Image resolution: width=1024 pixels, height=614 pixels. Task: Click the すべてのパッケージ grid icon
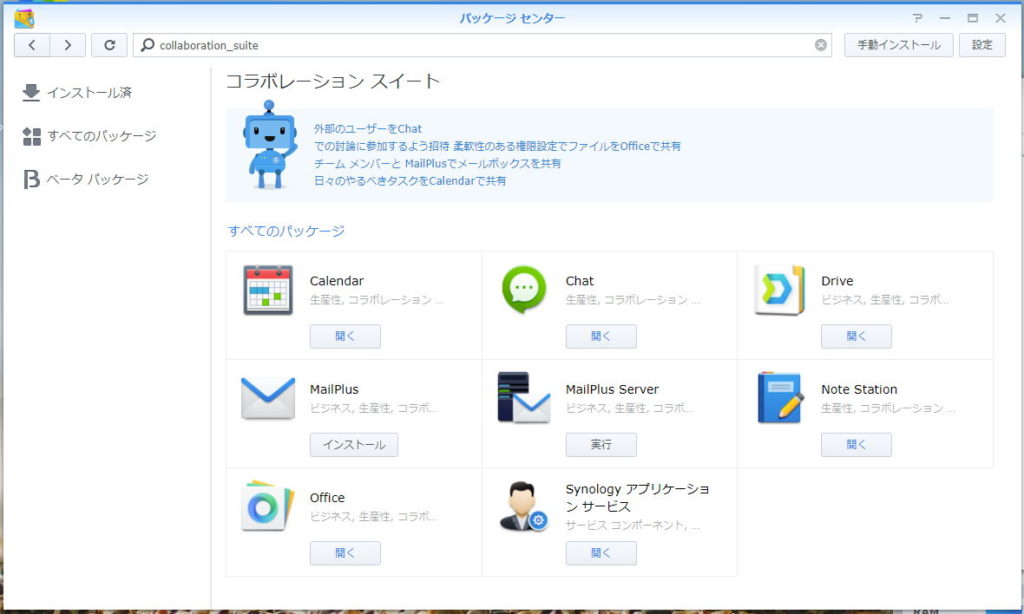click(x=31, y=136)
